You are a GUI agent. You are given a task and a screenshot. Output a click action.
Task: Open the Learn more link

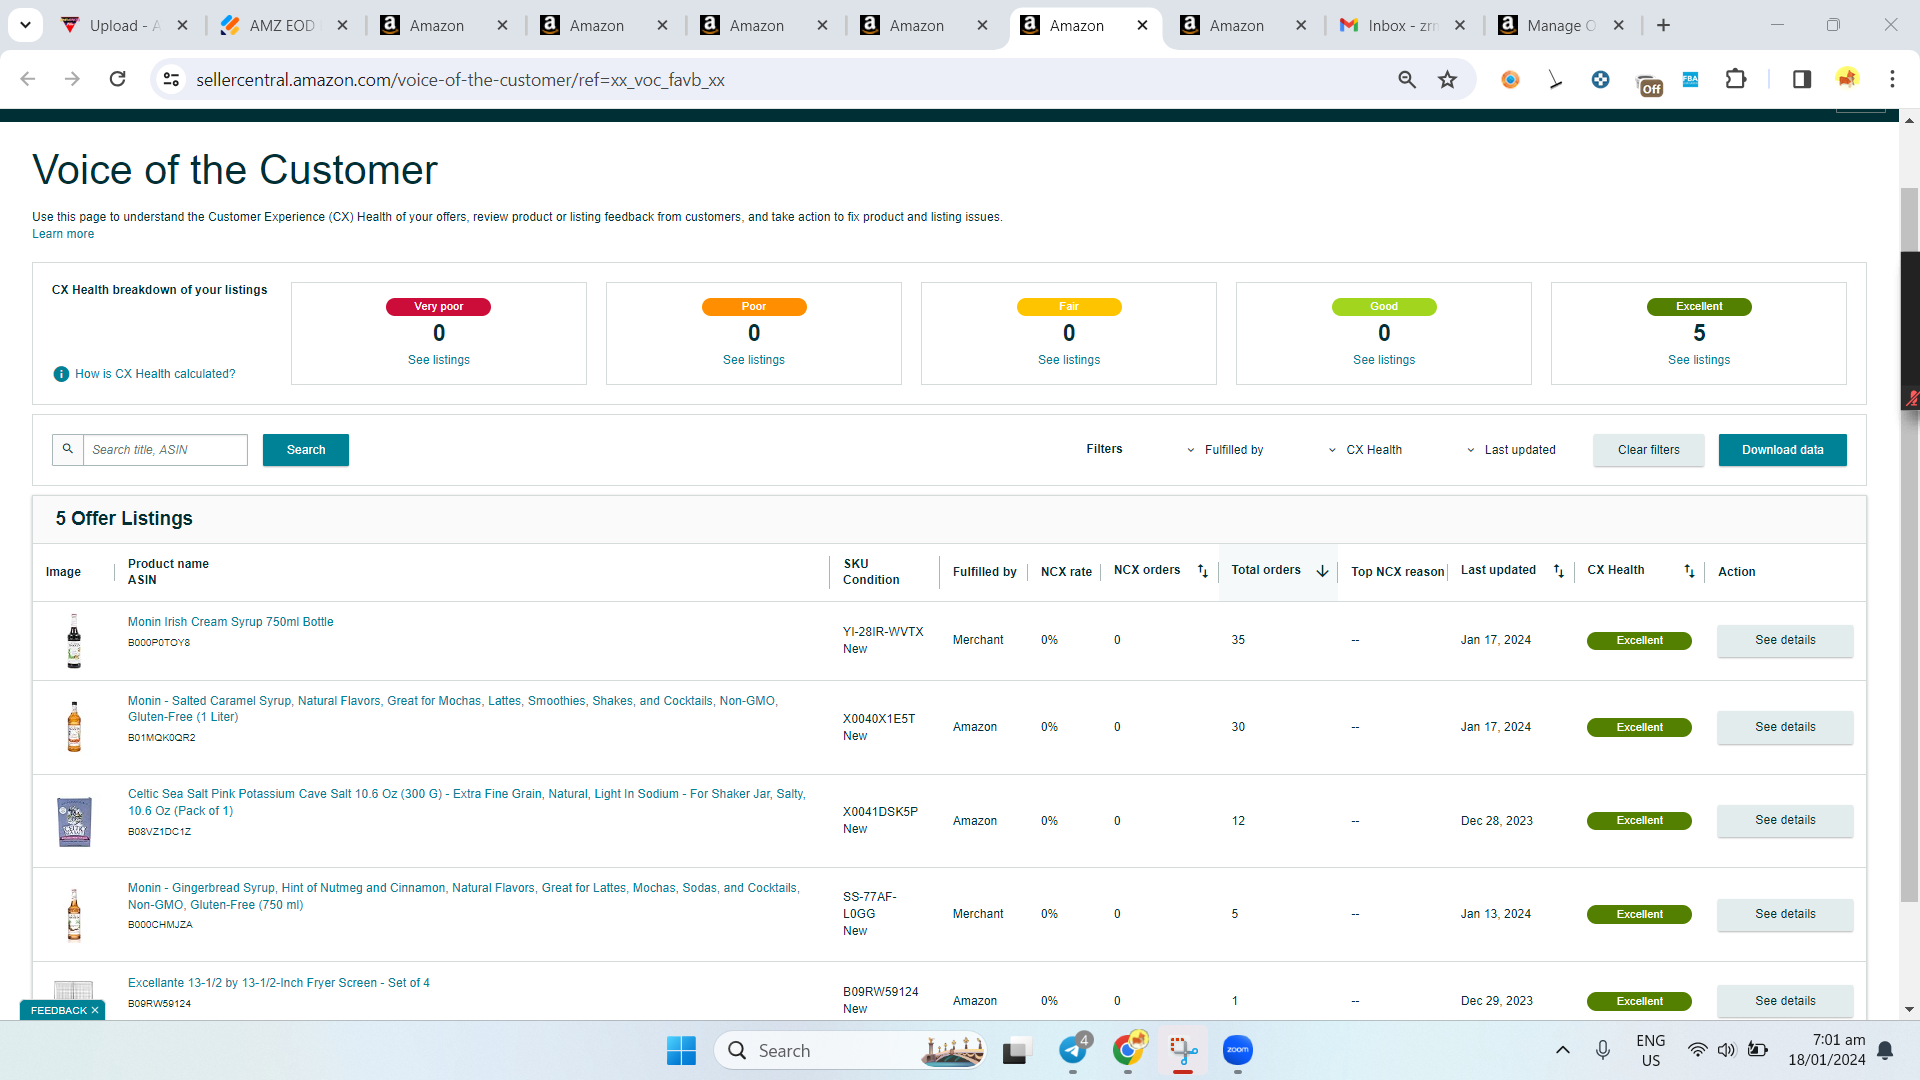point(63,234)
